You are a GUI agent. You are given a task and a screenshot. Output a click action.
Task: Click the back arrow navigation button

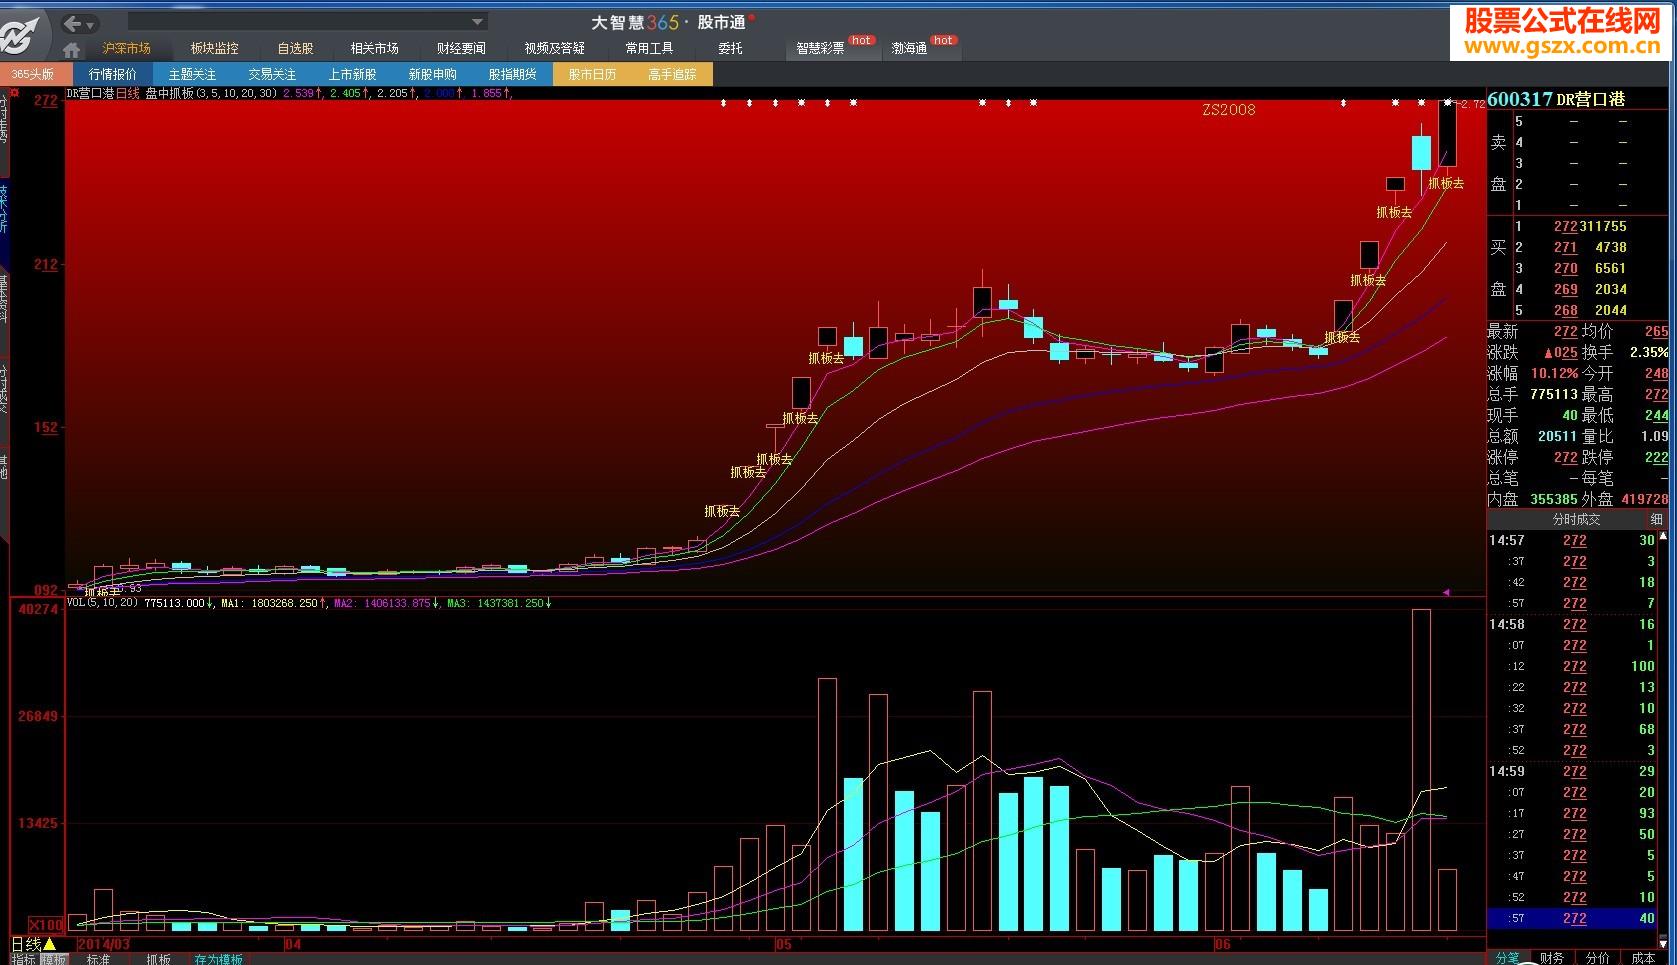[x=72, y=23]
